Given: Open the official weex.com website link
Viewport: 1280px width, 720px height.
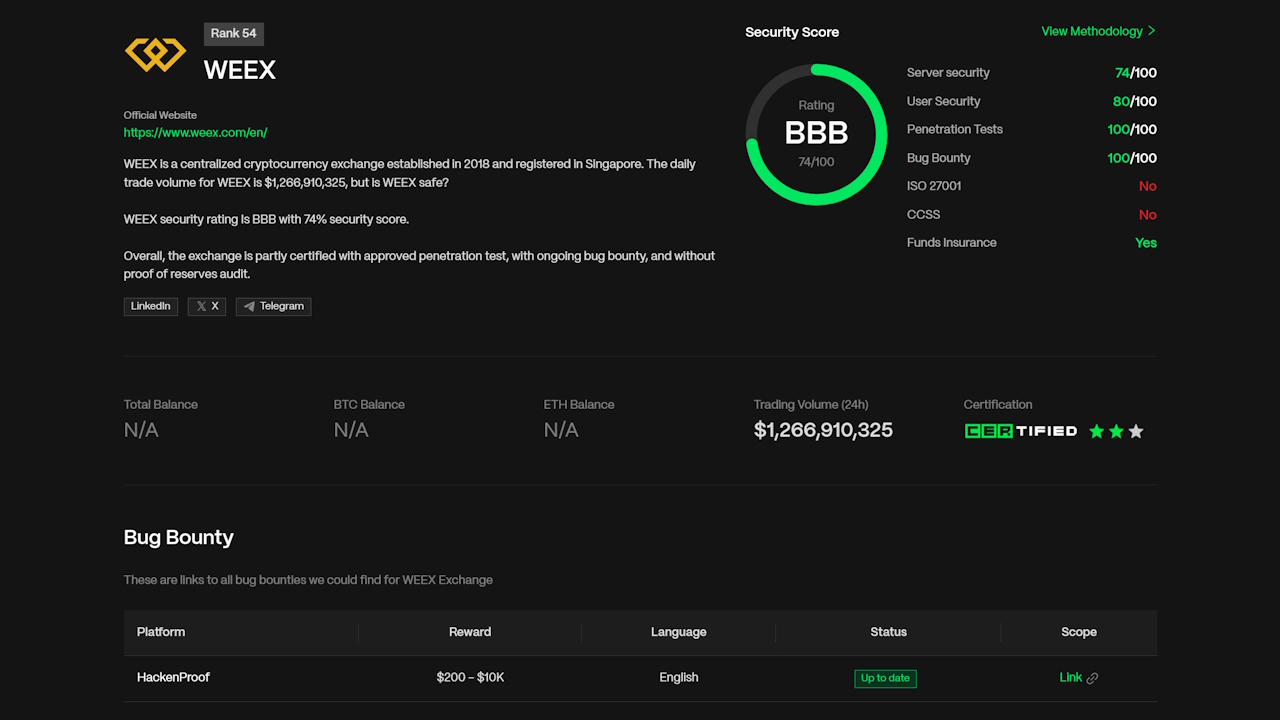Looking at the screenshot, I should 195,132.
